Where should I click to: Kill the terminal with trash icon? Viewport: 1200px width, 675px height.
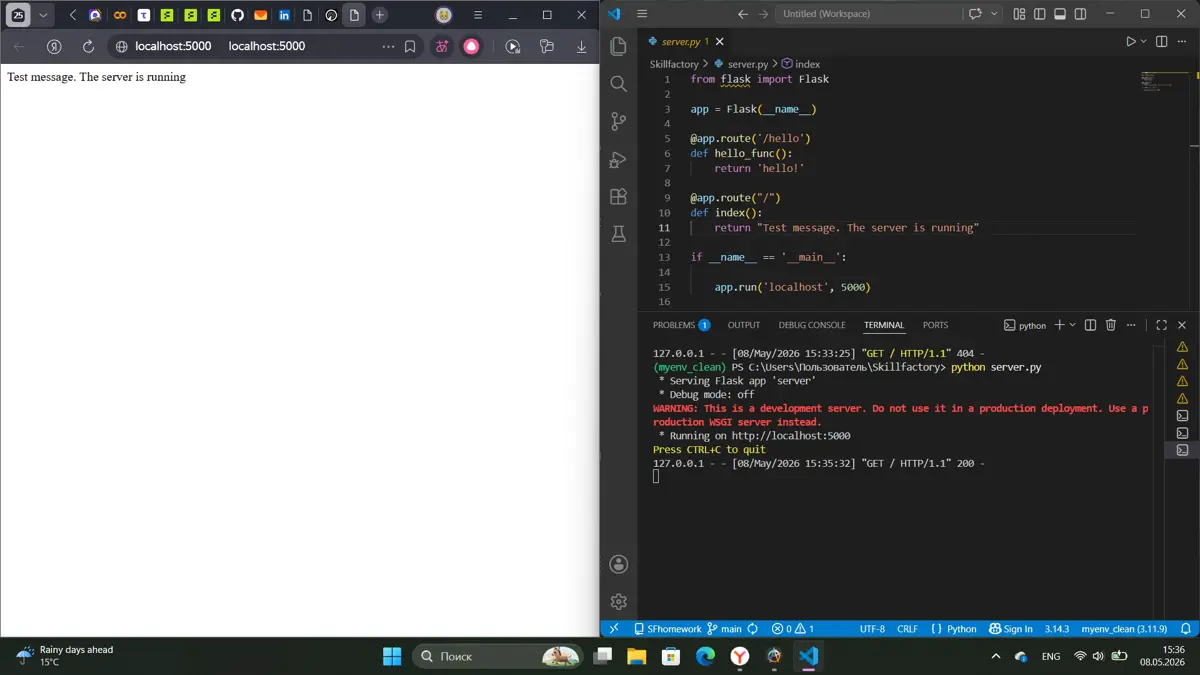click(x=1110, y=325)
